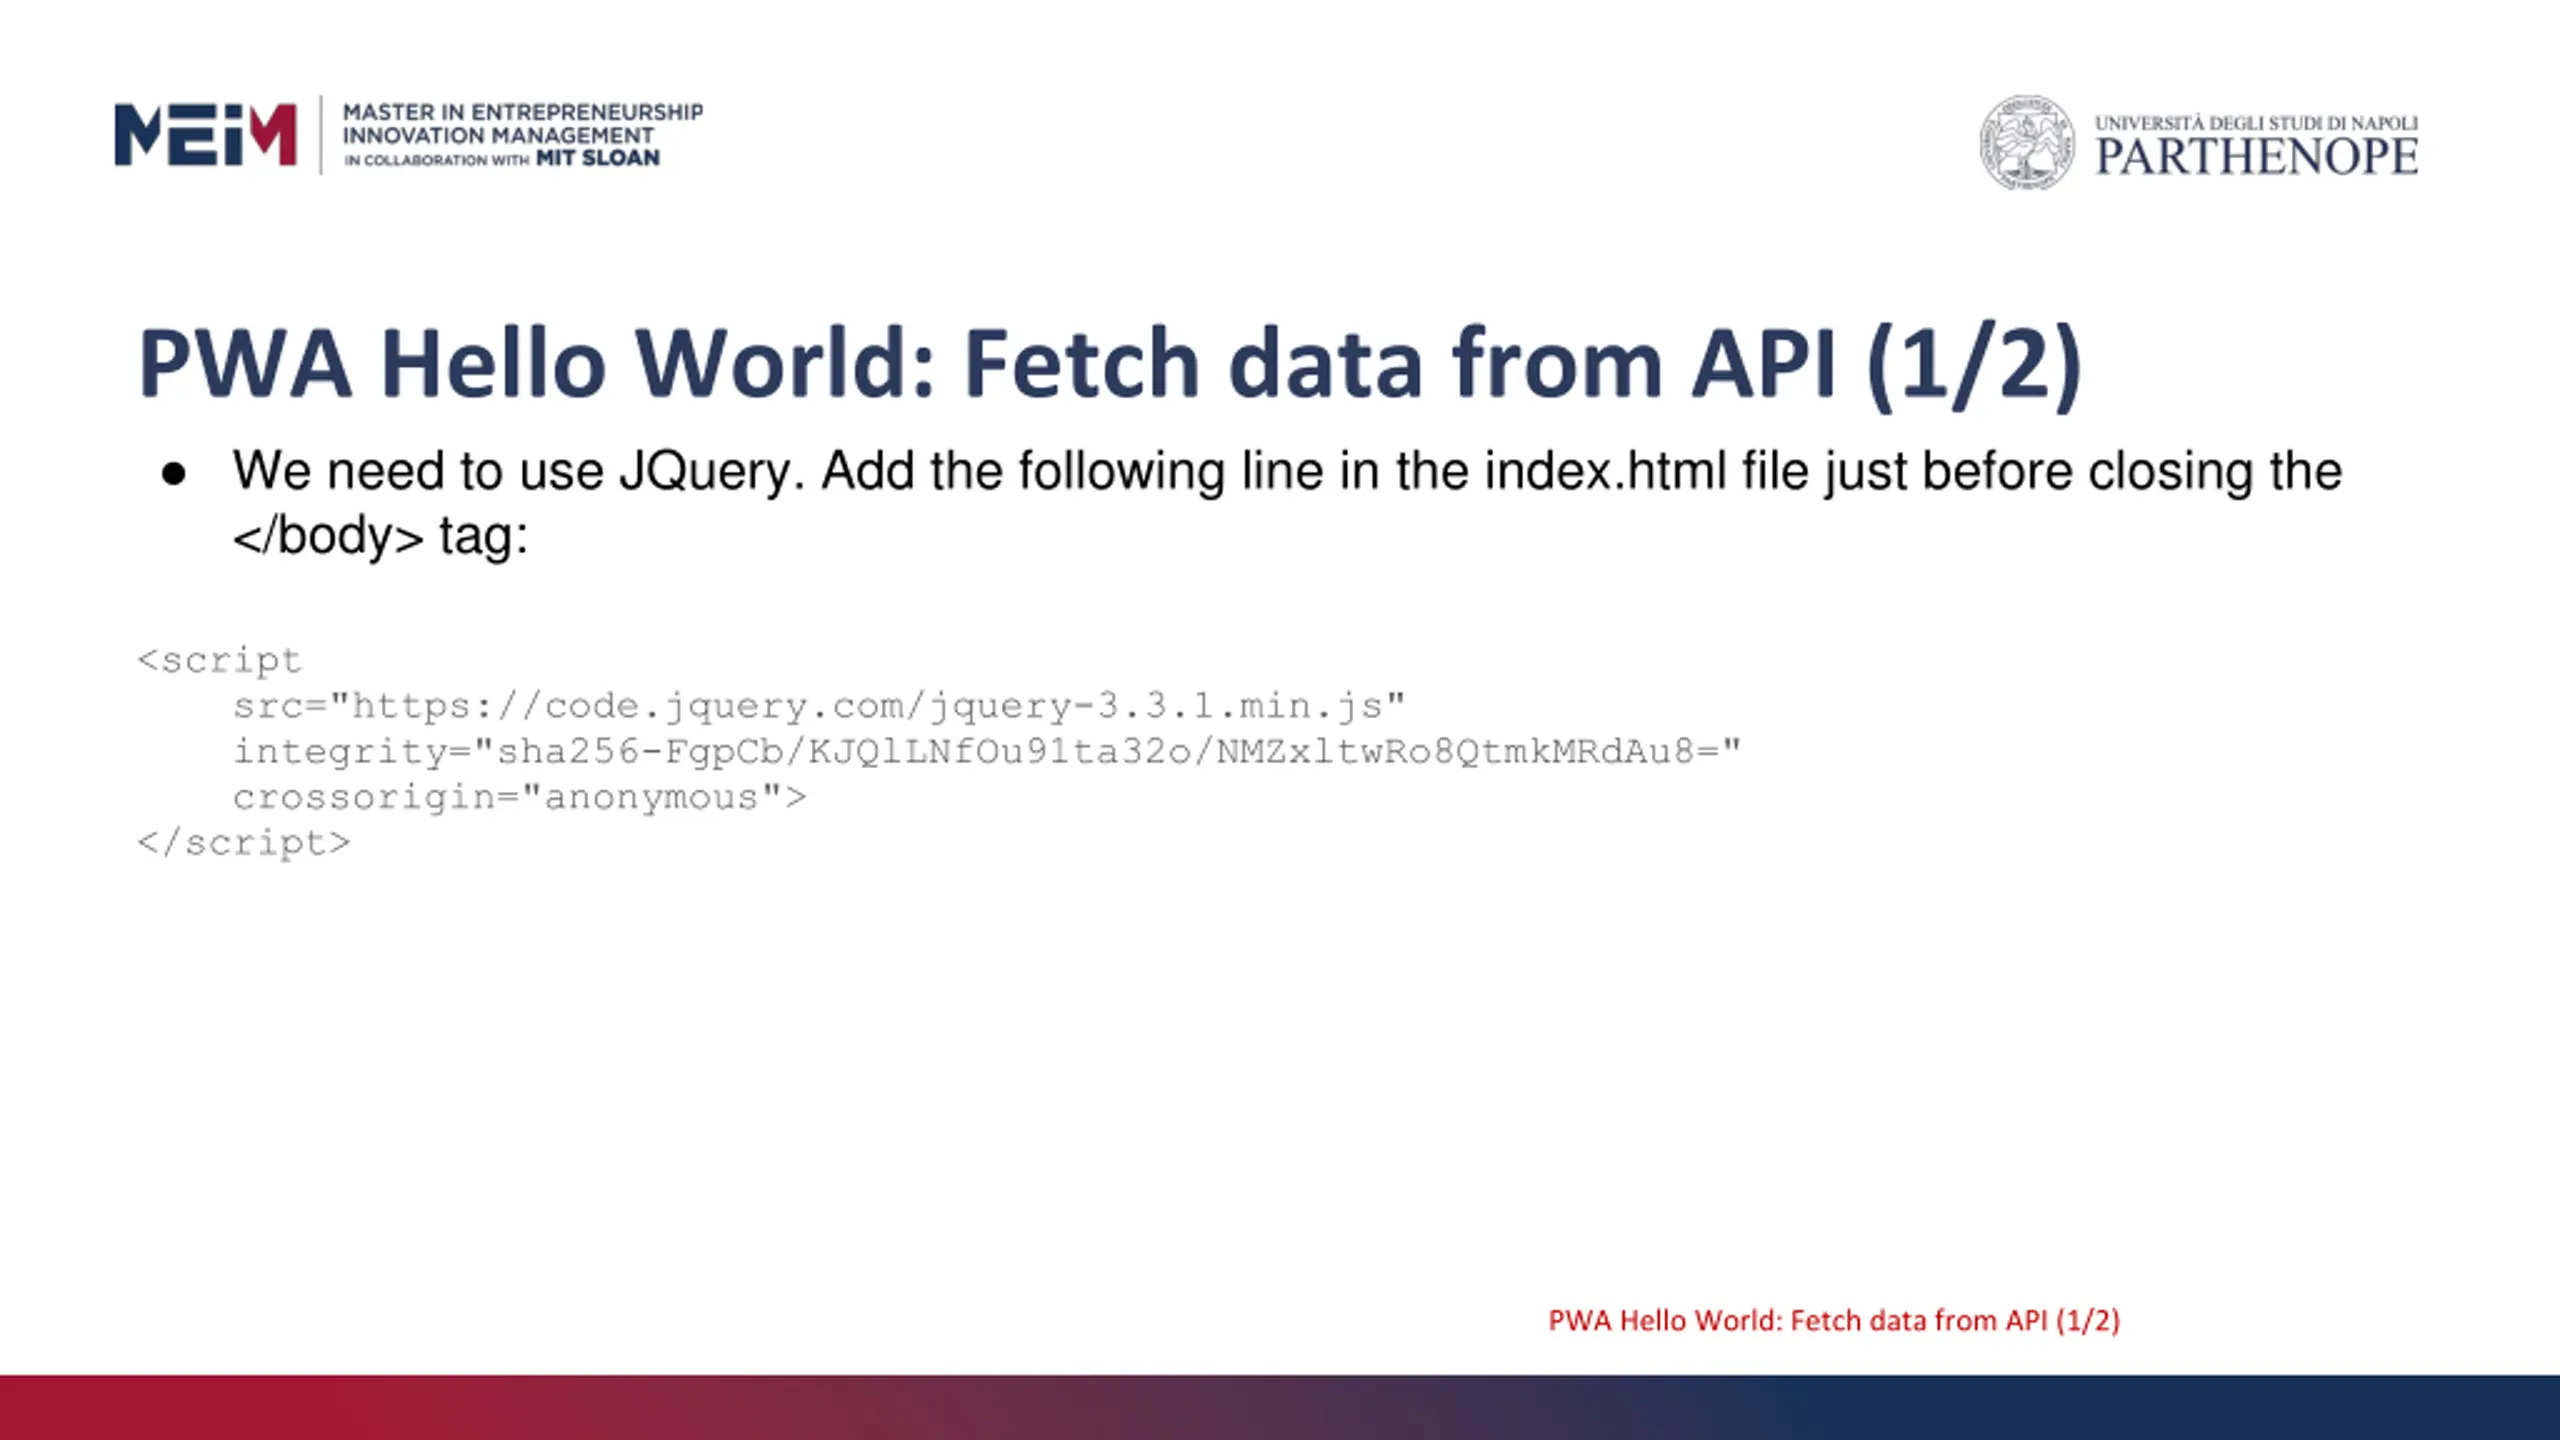Image resolution: width=2560 pixels, height=1440 pixels.
Task: Click the 'UNIVERSITÀ DEGLI STUDI DI NAPOLI' text
Action: click(2256, 123)
